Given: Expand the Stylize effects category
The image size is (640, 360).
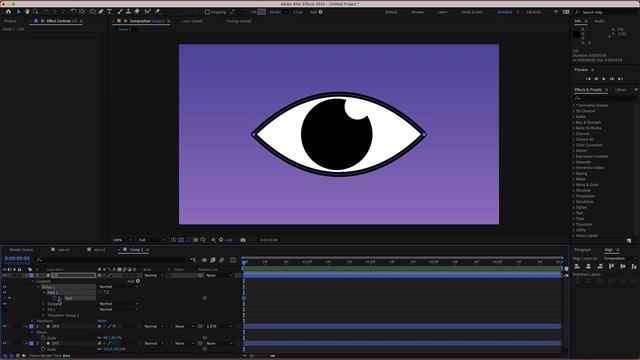Looking at the screenshot, I should [574, 207].
